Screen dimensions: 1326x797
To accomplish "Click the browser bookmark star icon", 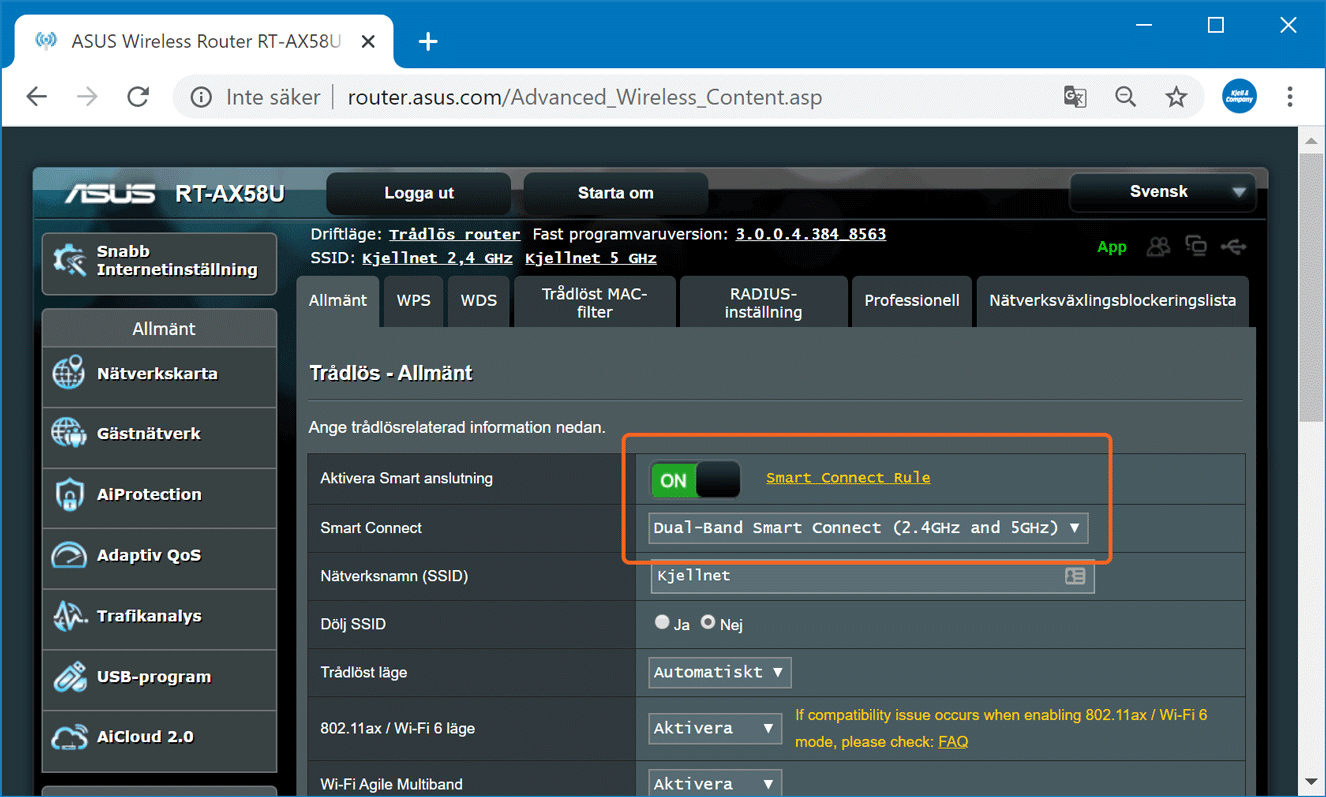I will pyautogui.click(x=1176, y=97).
